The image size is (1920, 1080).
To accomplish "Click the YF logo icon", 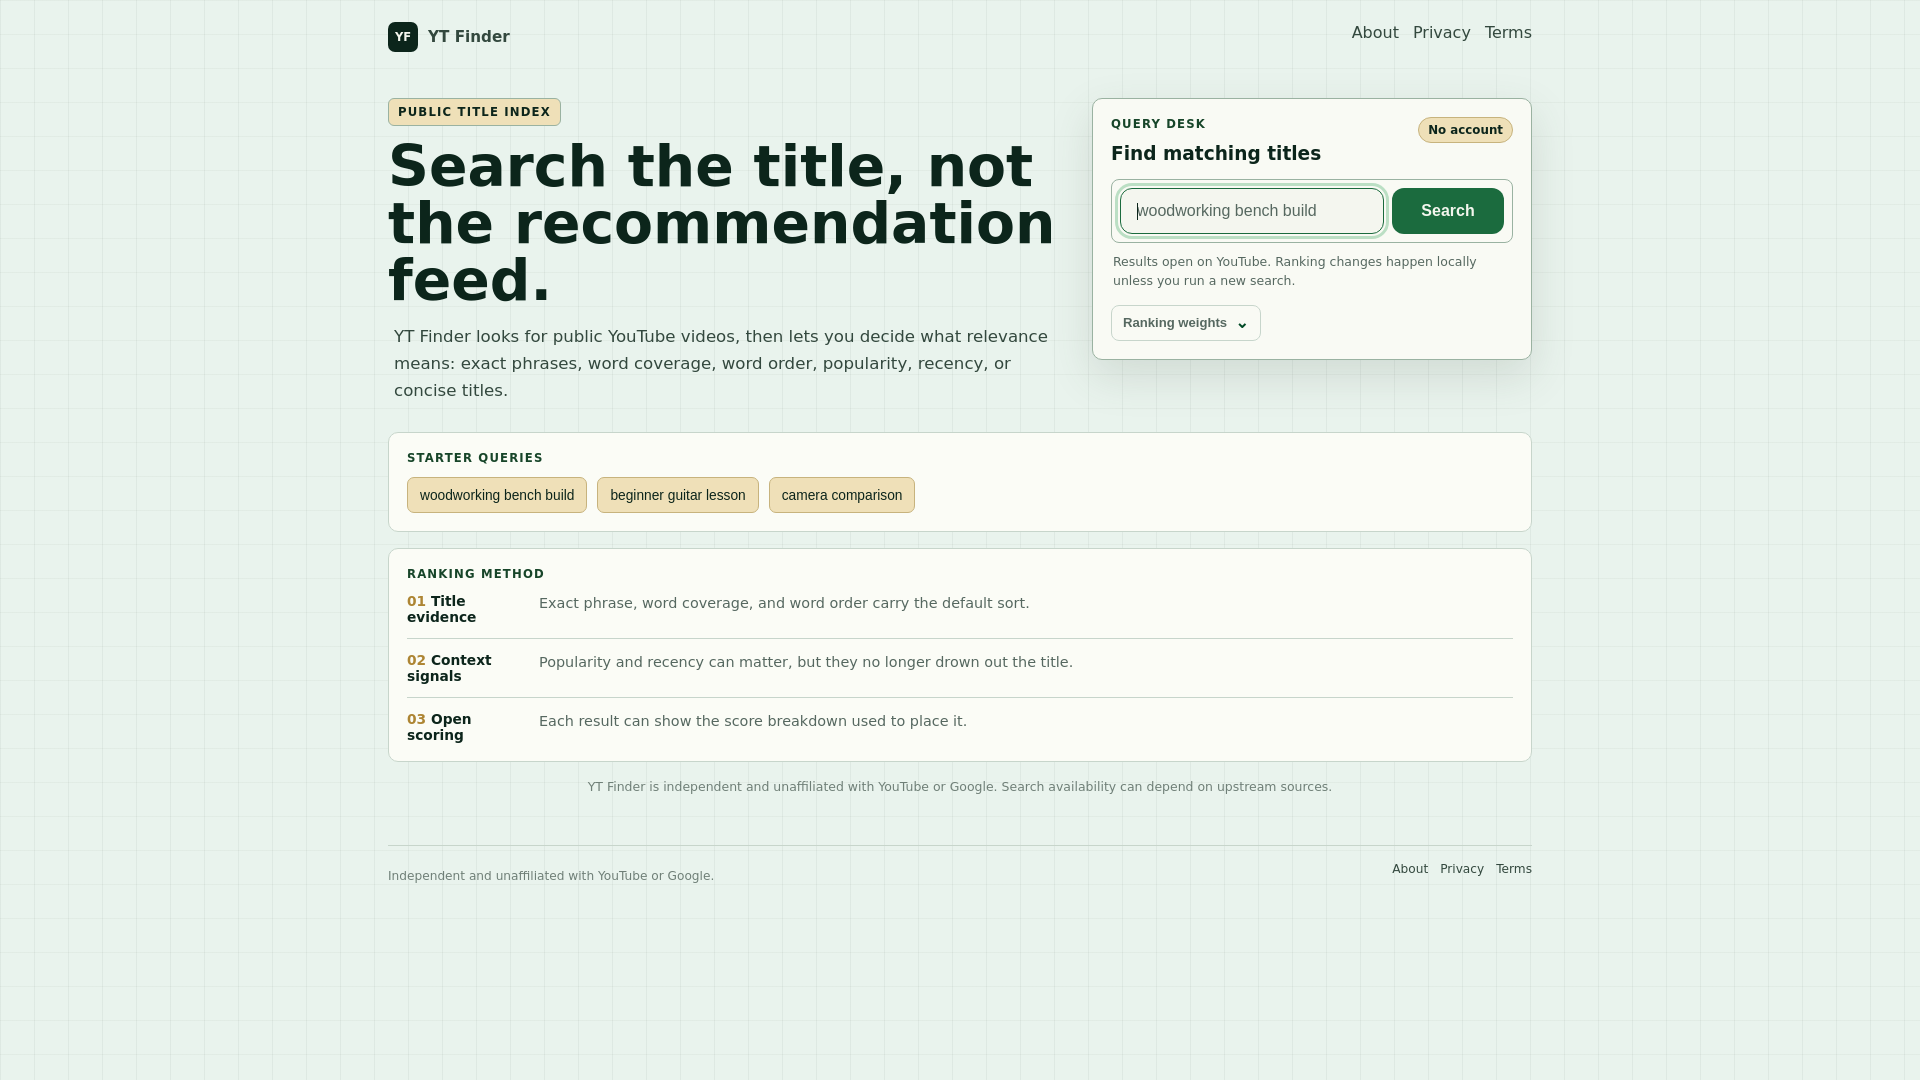I will [x=403, y=37].
